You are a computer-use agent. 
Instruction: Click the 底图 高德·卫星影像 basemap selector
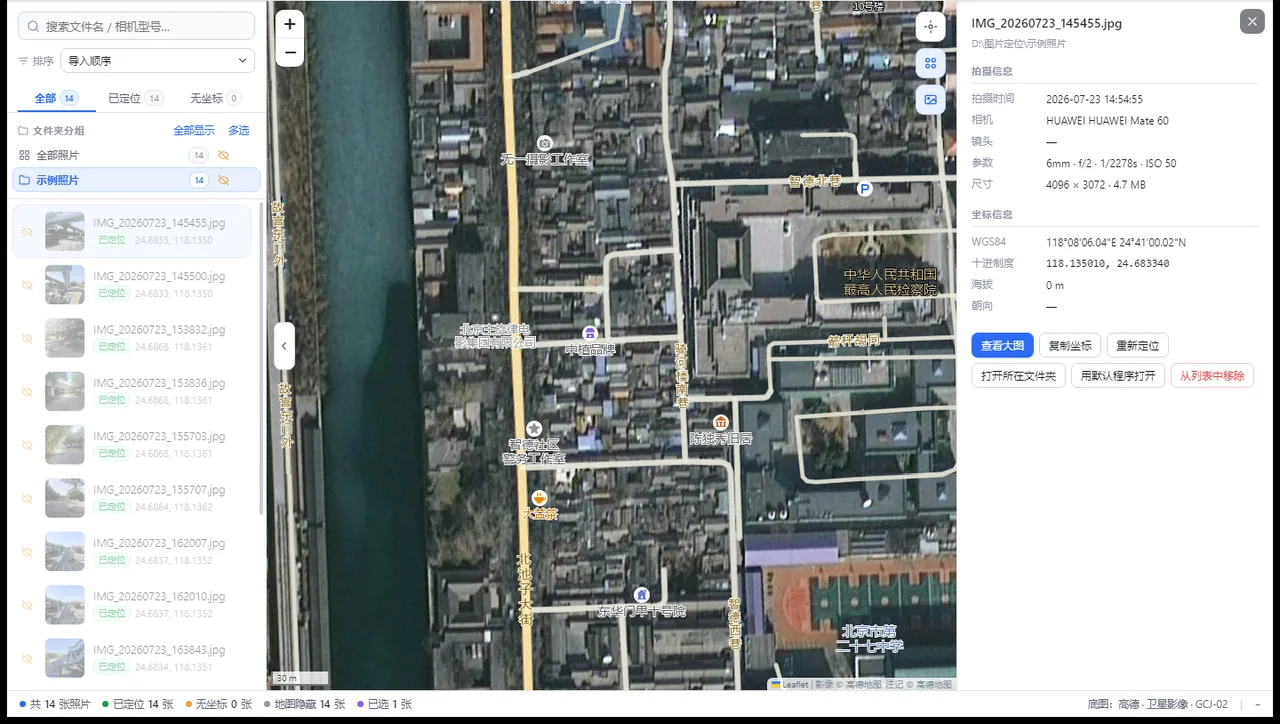click(x=1158, y=704)
